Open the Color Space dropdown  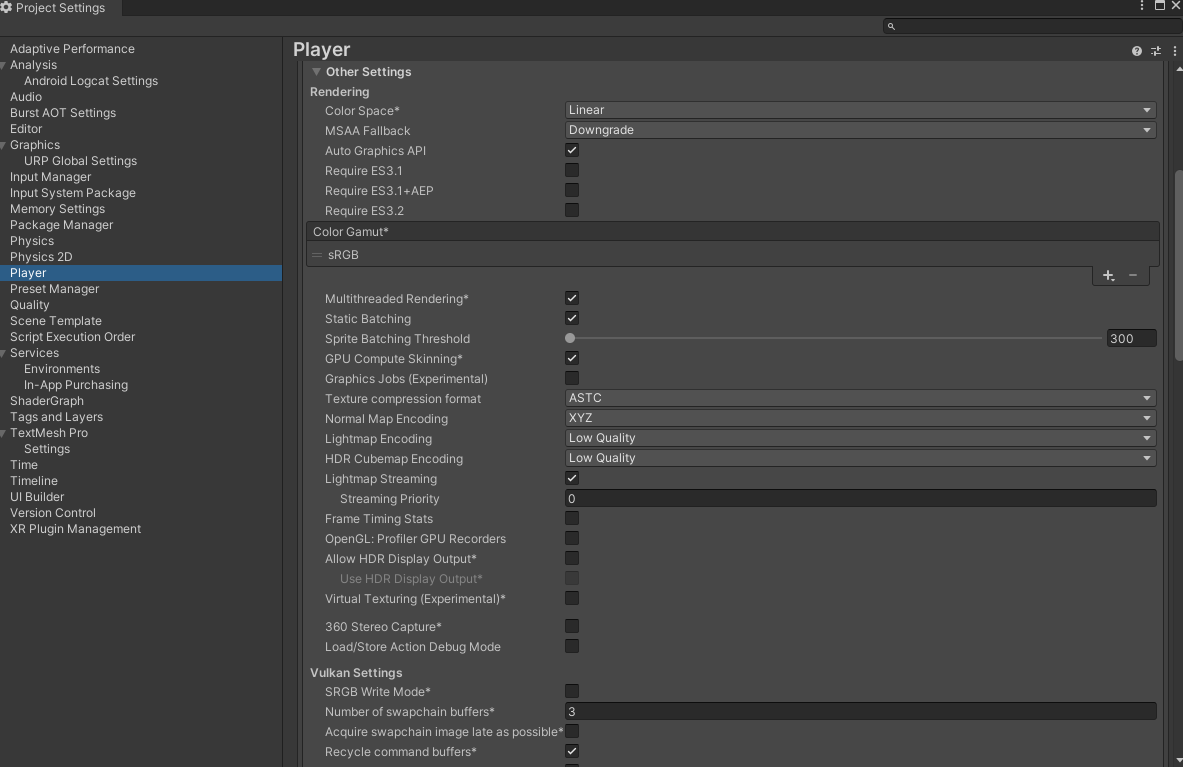pos(859,110)
